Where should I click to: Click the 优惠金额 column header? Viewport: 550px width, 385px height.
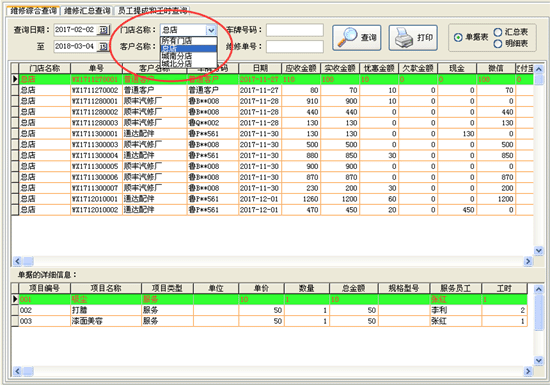click(x=379, y=68)
